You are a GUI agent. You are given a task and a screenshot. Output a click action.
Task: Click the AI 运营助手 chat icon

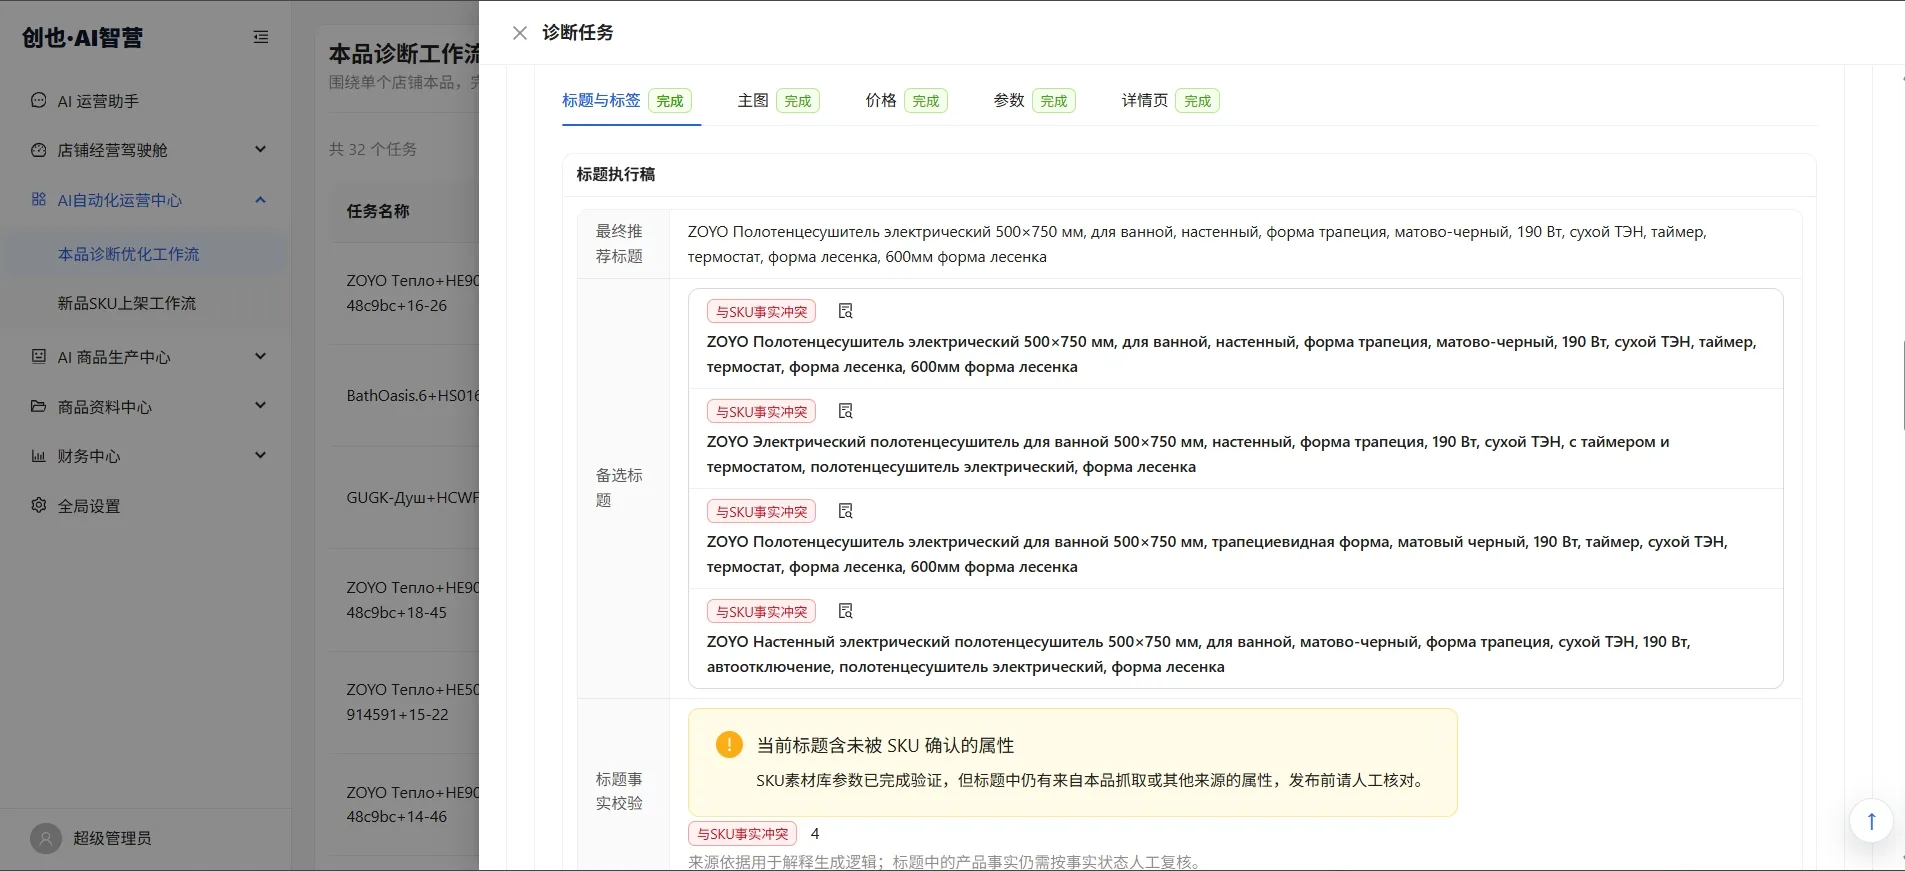click(39, 100)
